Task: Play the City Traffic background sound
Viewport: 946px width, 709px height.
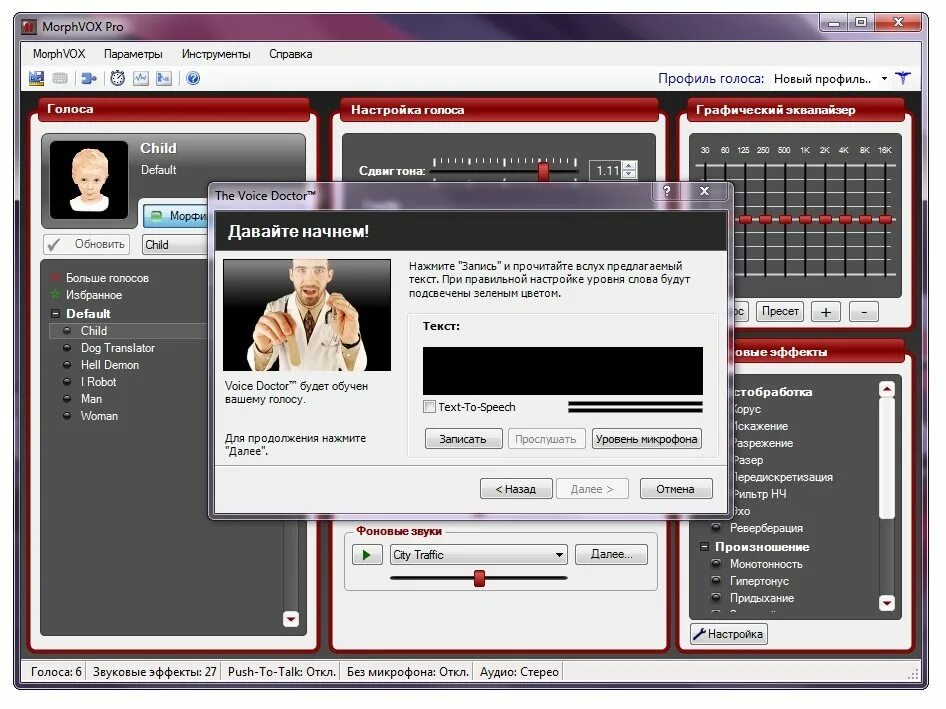Action: click(x=367, y=555)
